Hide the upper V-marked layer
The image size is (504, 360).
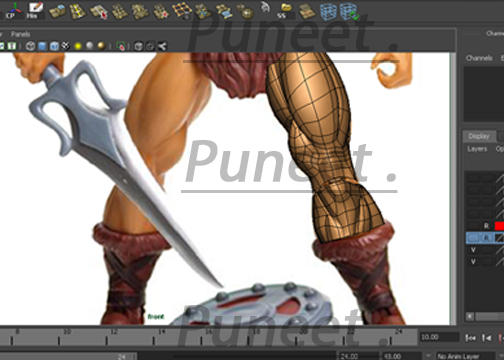point(473,250)
